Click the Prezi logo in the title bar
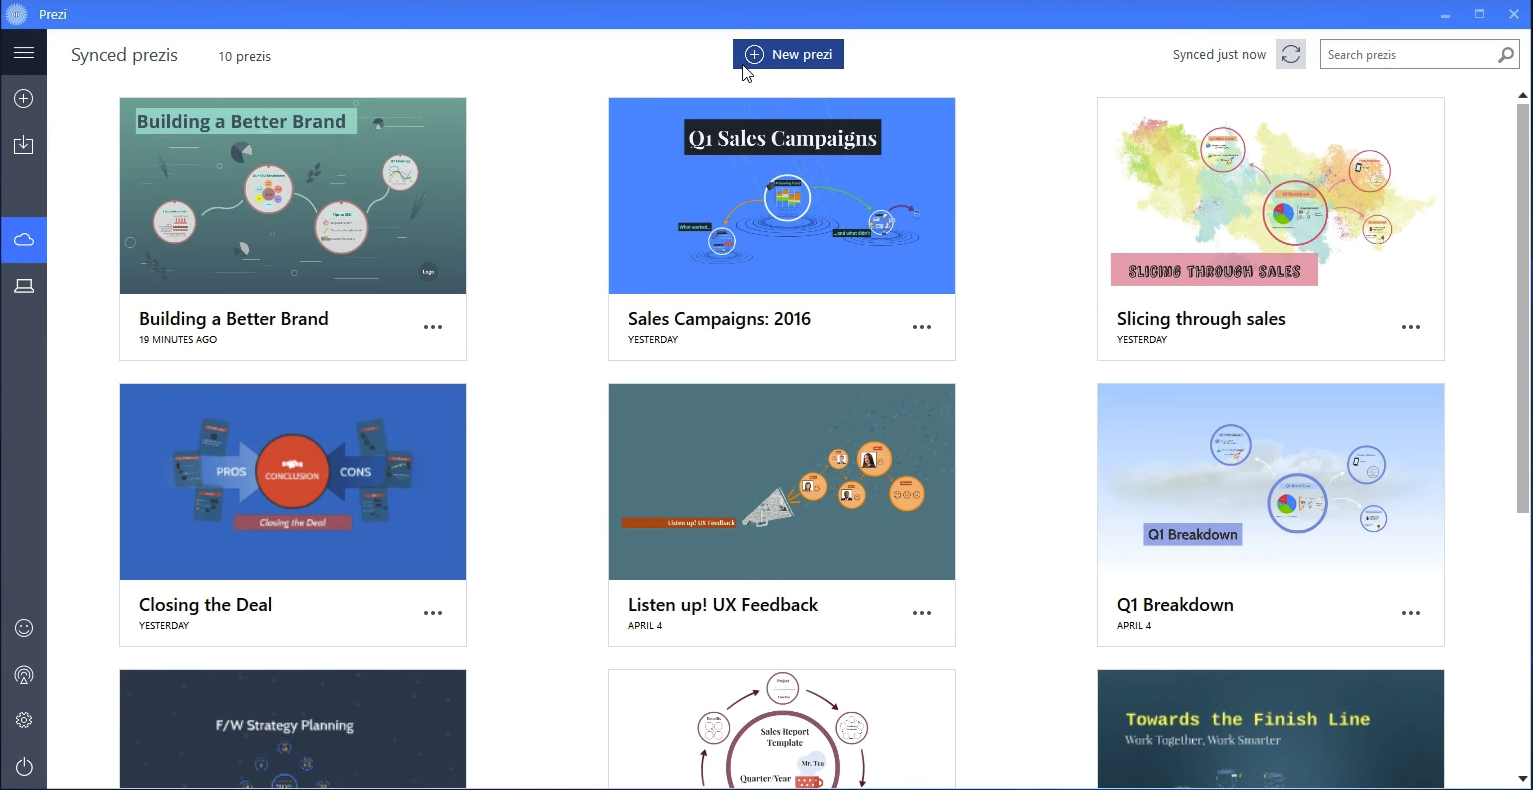This screenshot has width=1533, height=790. click(16, 14)
